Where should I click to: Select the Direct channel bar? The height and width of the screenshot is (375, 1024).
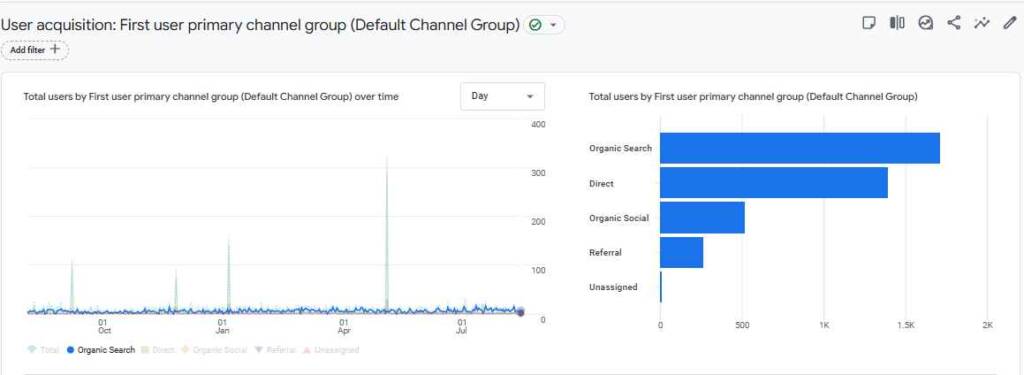(774, 183)
